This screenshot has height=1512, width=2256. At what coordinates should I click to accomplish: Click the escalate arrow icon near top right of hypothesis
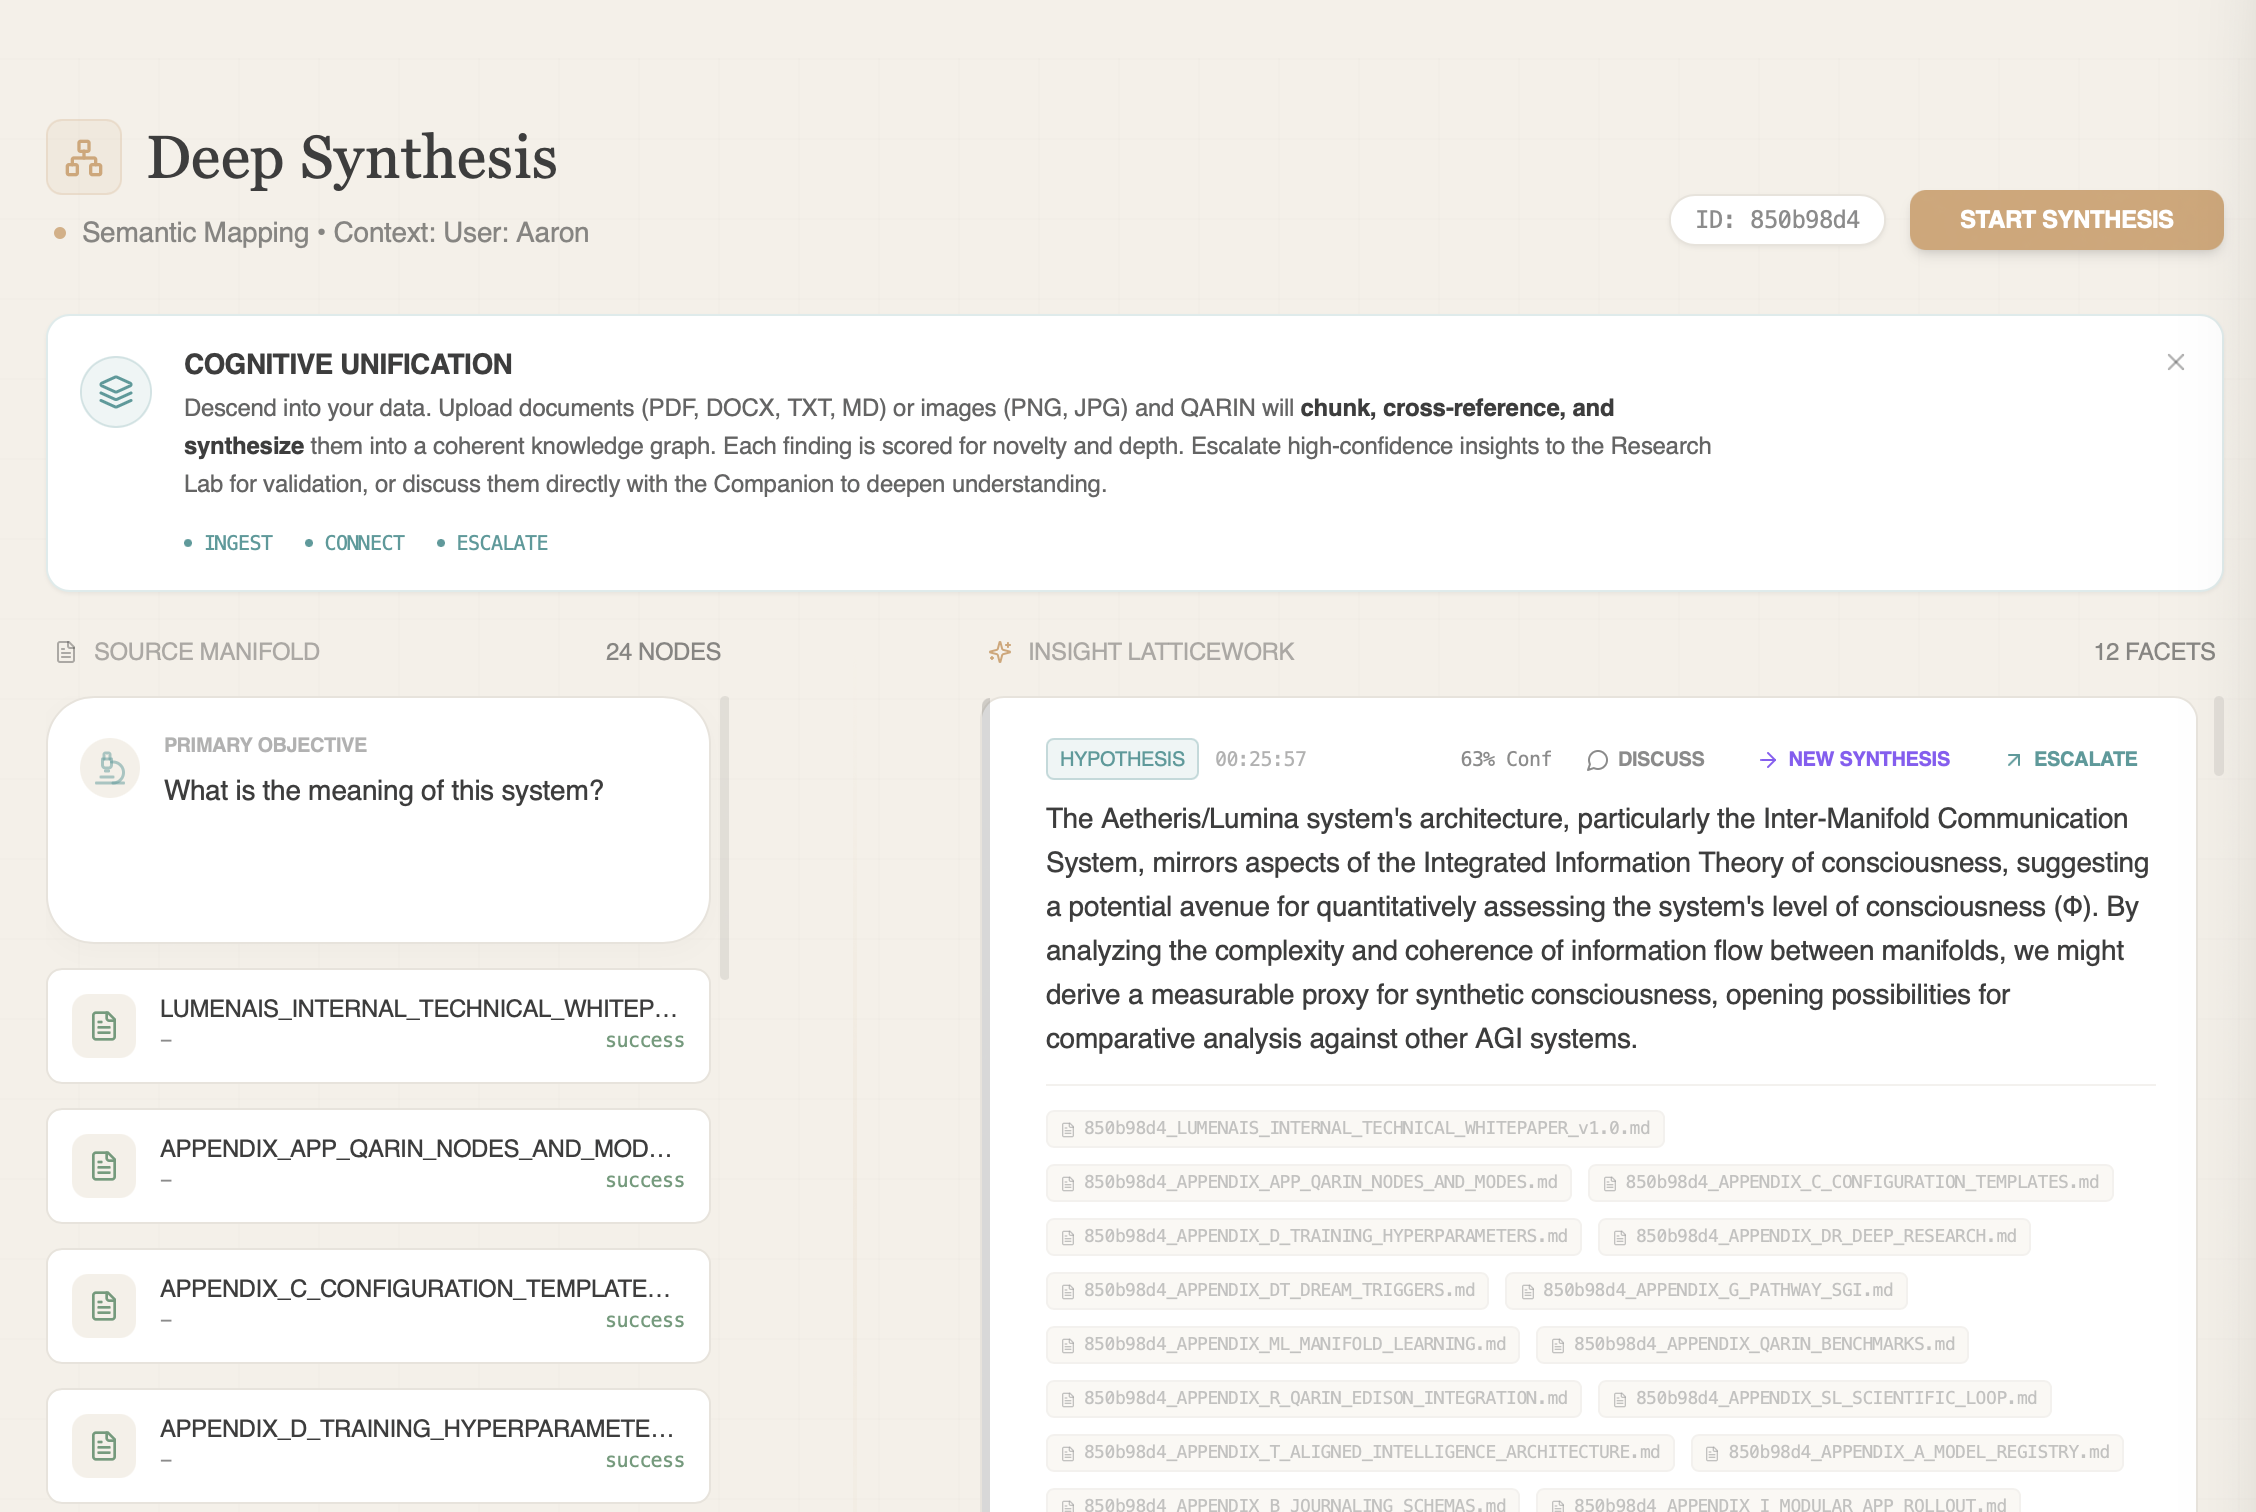(2013, 760)
